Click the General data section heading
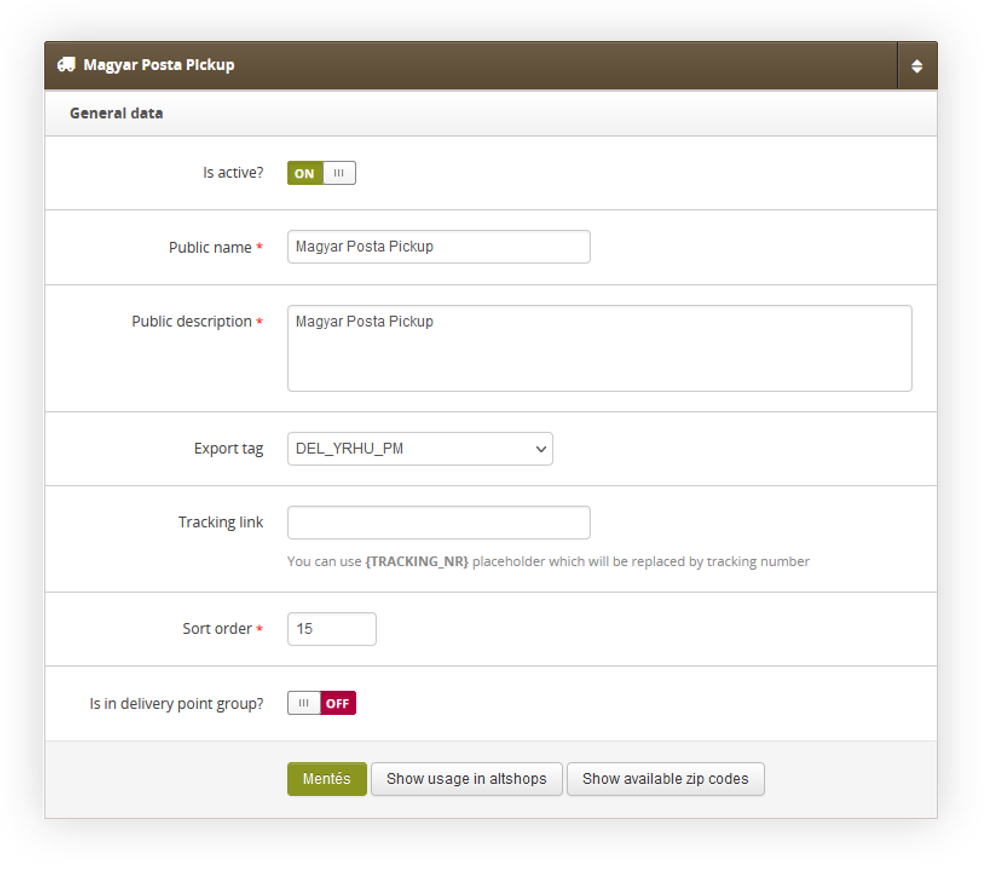This screenshot has height=871, width=988. [x=117, y=113]
